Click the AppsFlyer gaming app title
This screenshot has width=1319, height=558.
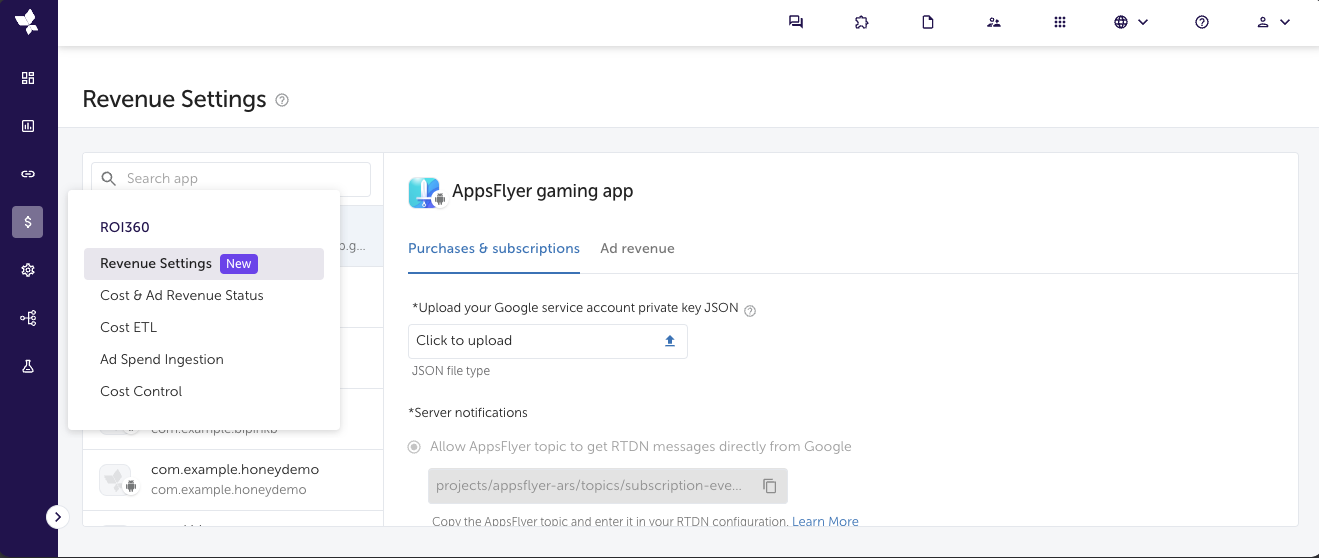tap(543, 191)
